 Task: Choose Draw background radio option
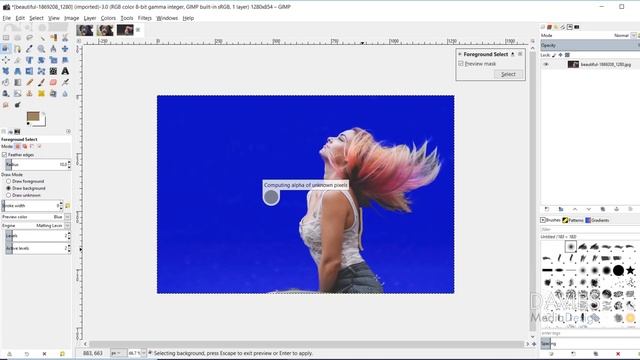tap(8, 188)
